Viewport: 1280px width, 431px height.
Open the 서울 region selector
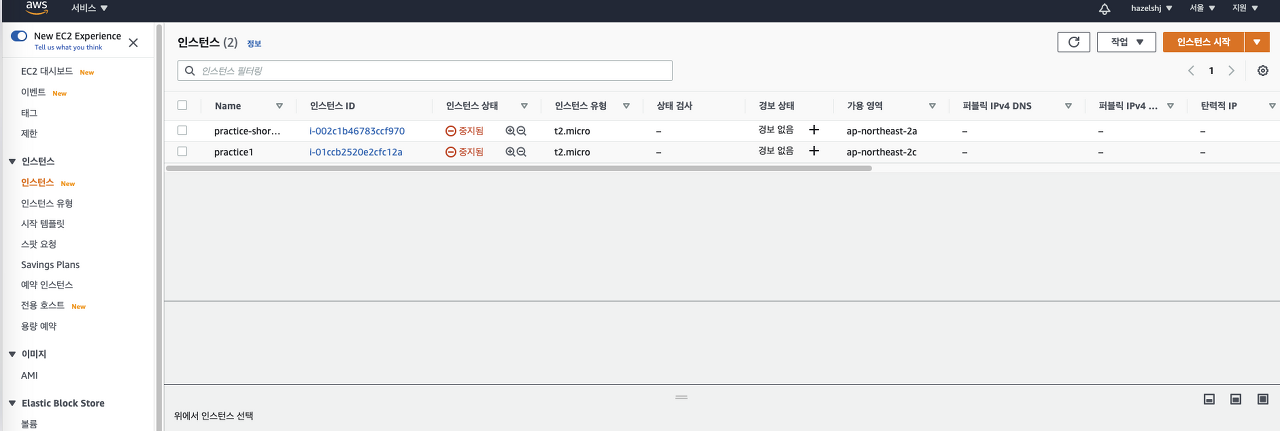[1202, 8]
